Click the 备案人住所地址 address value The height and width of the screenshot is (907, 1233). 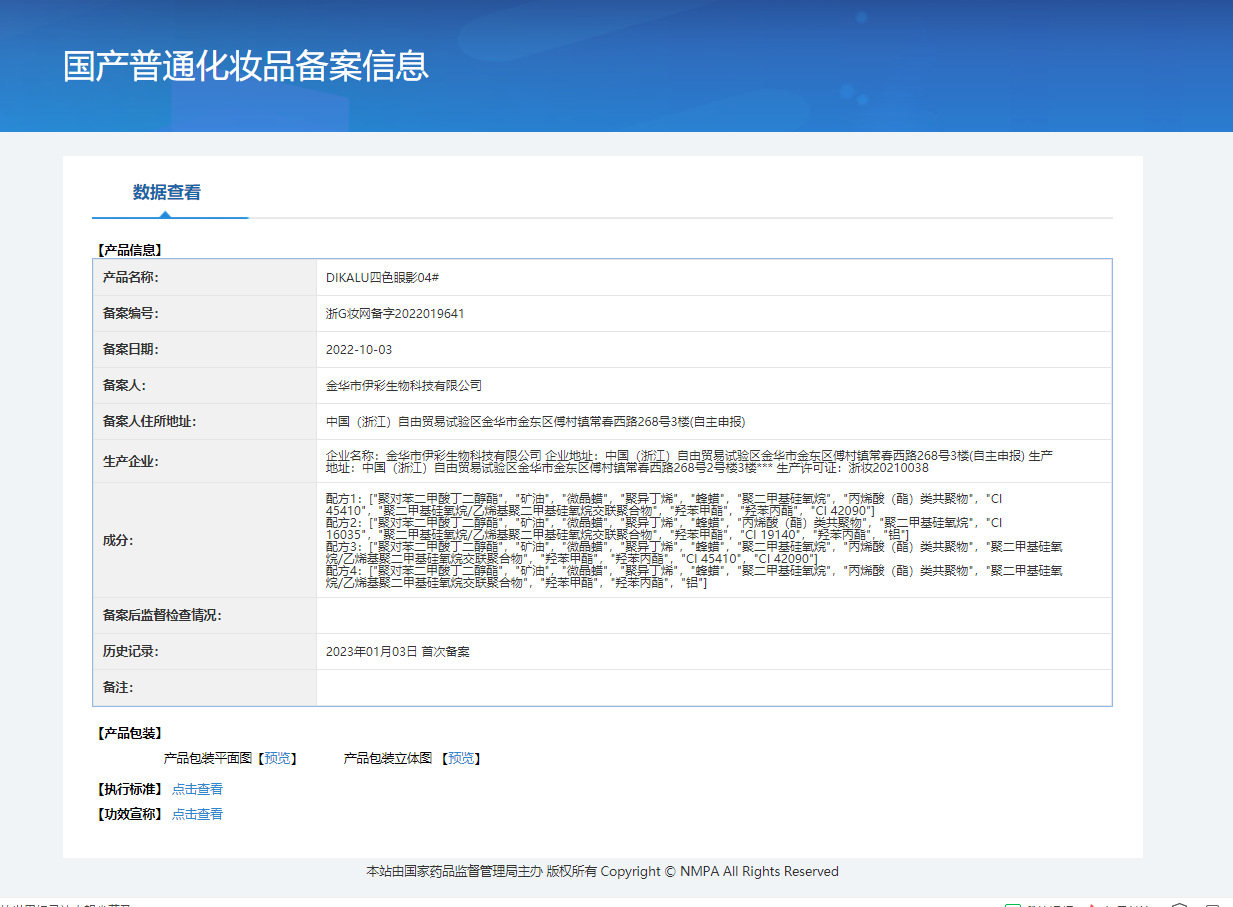click(536, 421)
